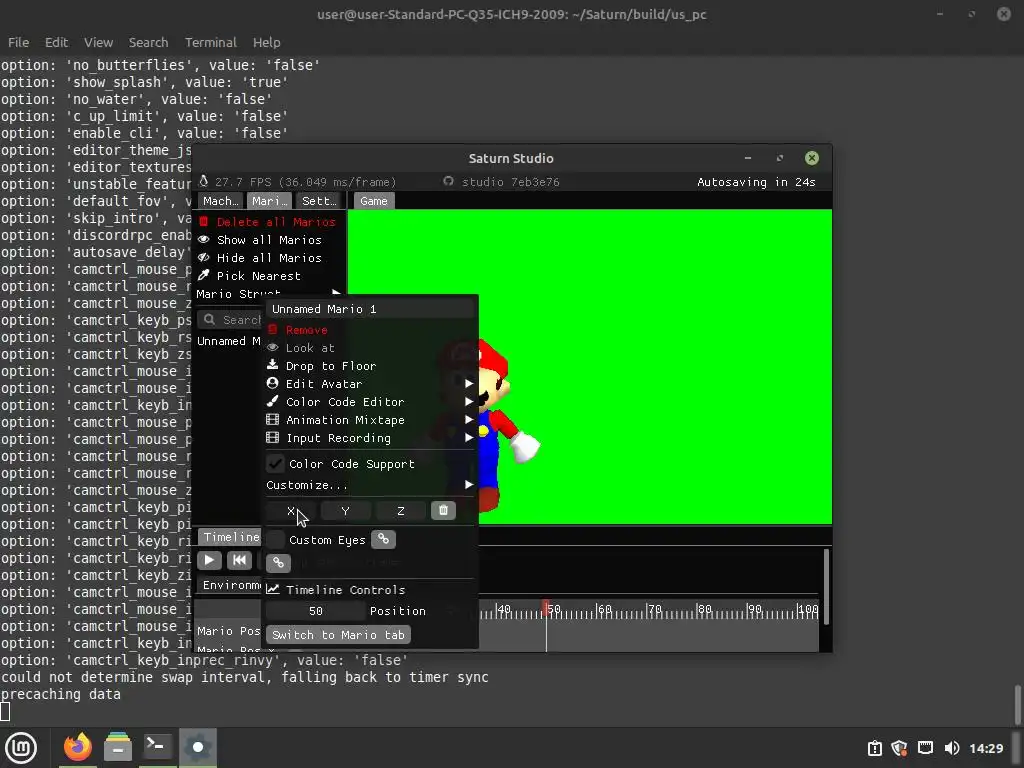Click the download icon next to Drop to Floor
This screenshot has height=768, width=1024.
[x=273, y=365]
